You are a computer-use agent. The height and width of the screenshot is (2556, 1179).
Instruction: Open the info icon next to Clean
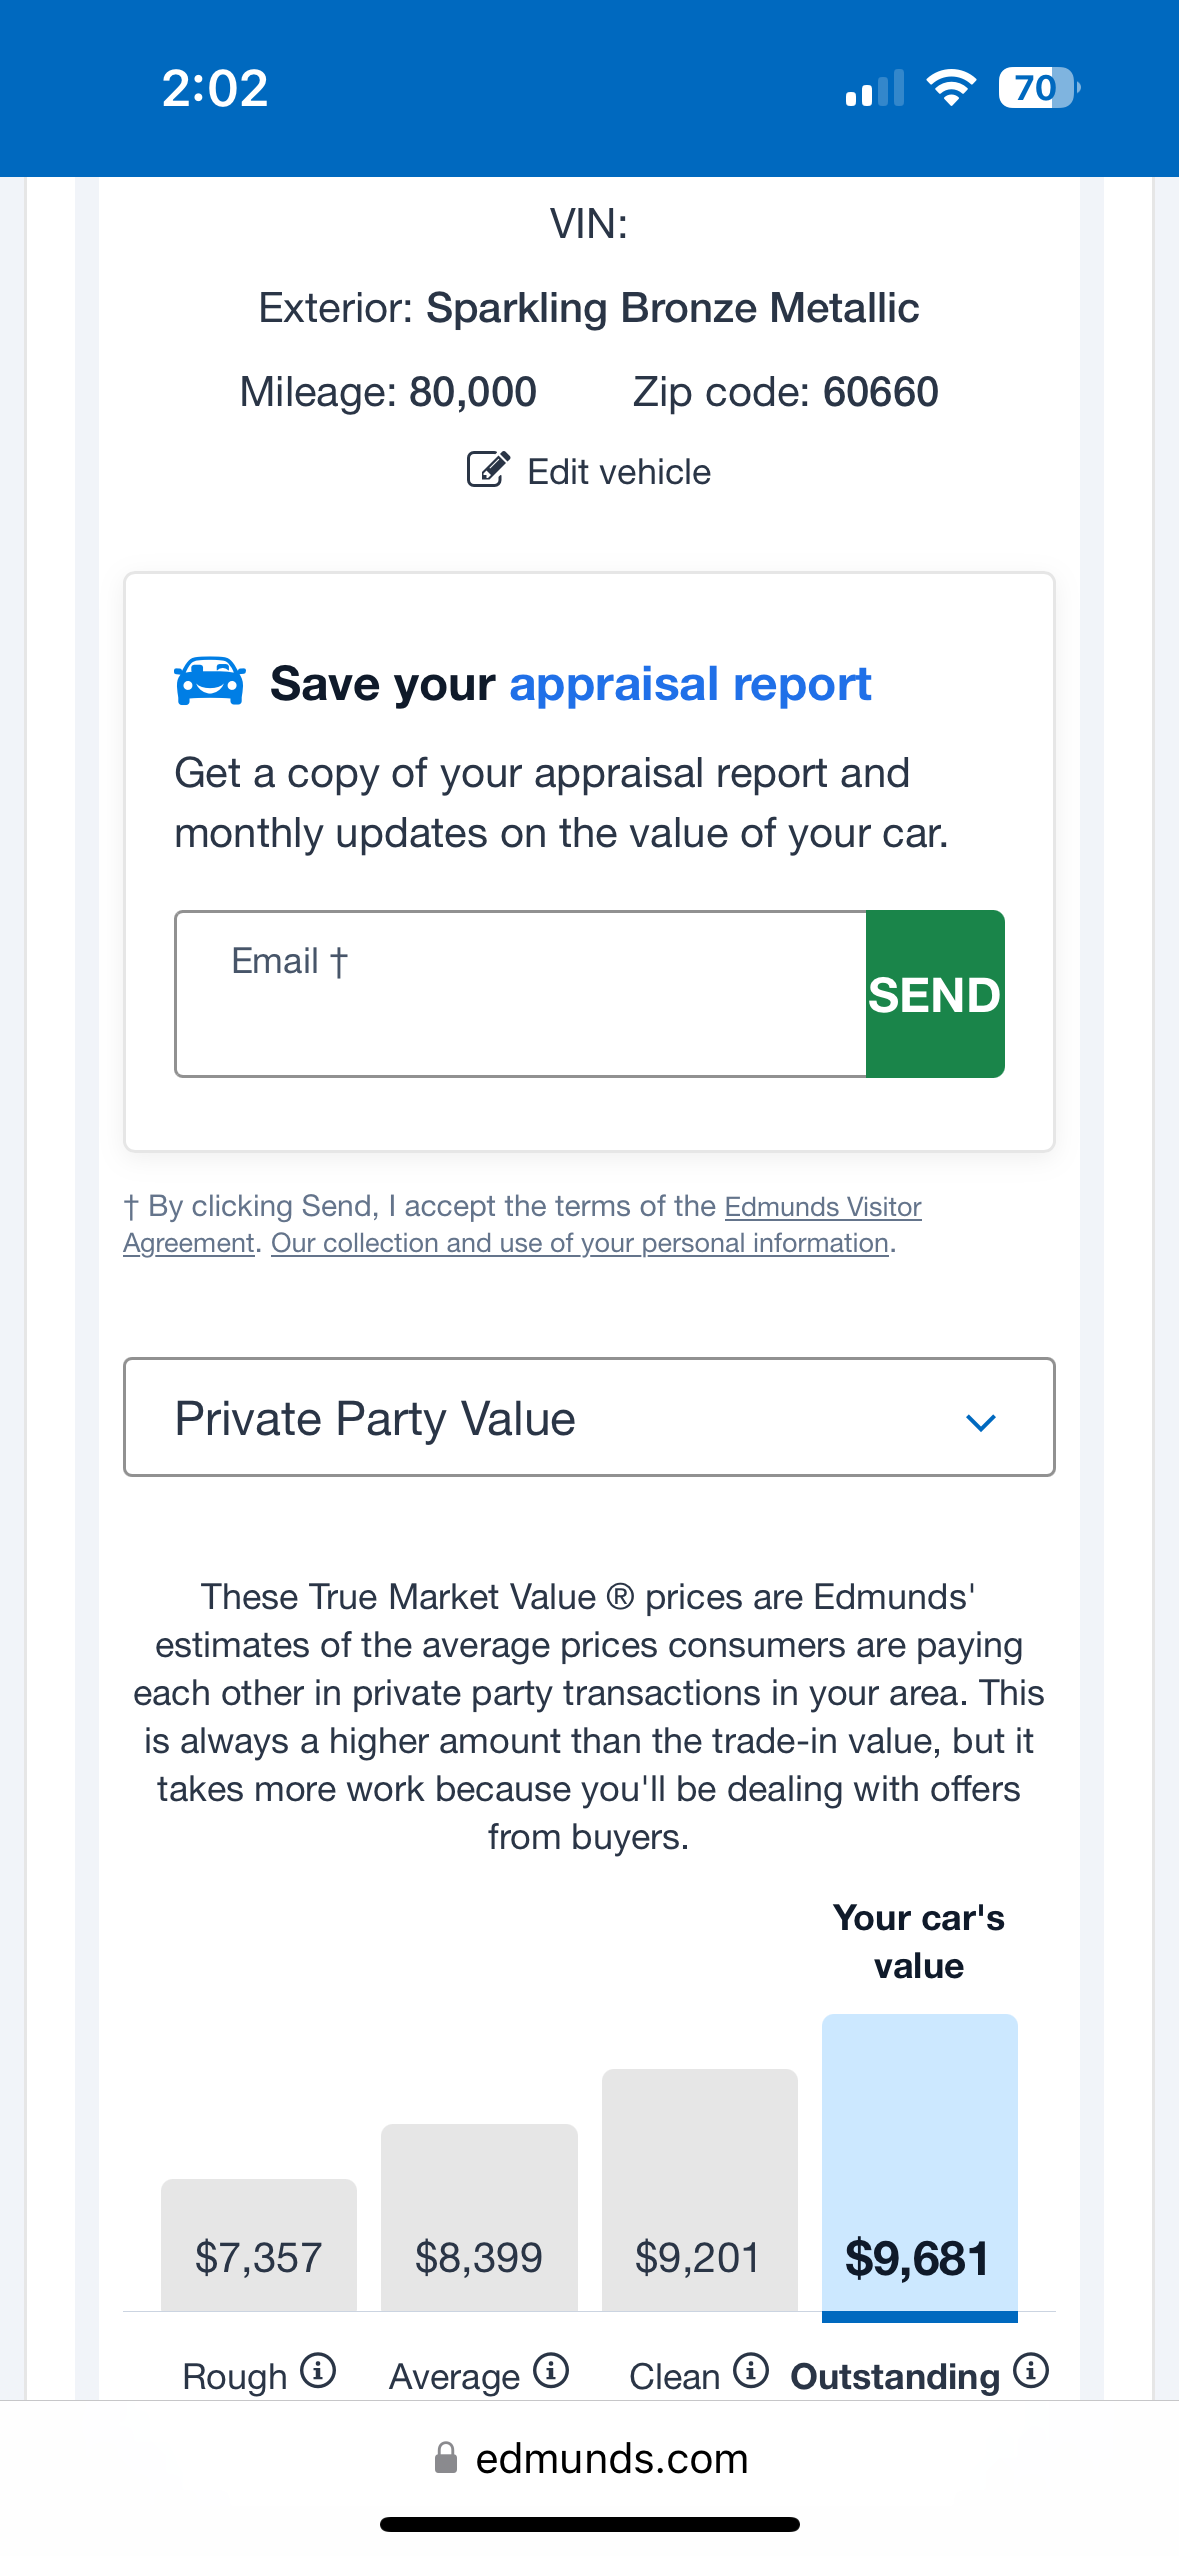[751, 2370]
